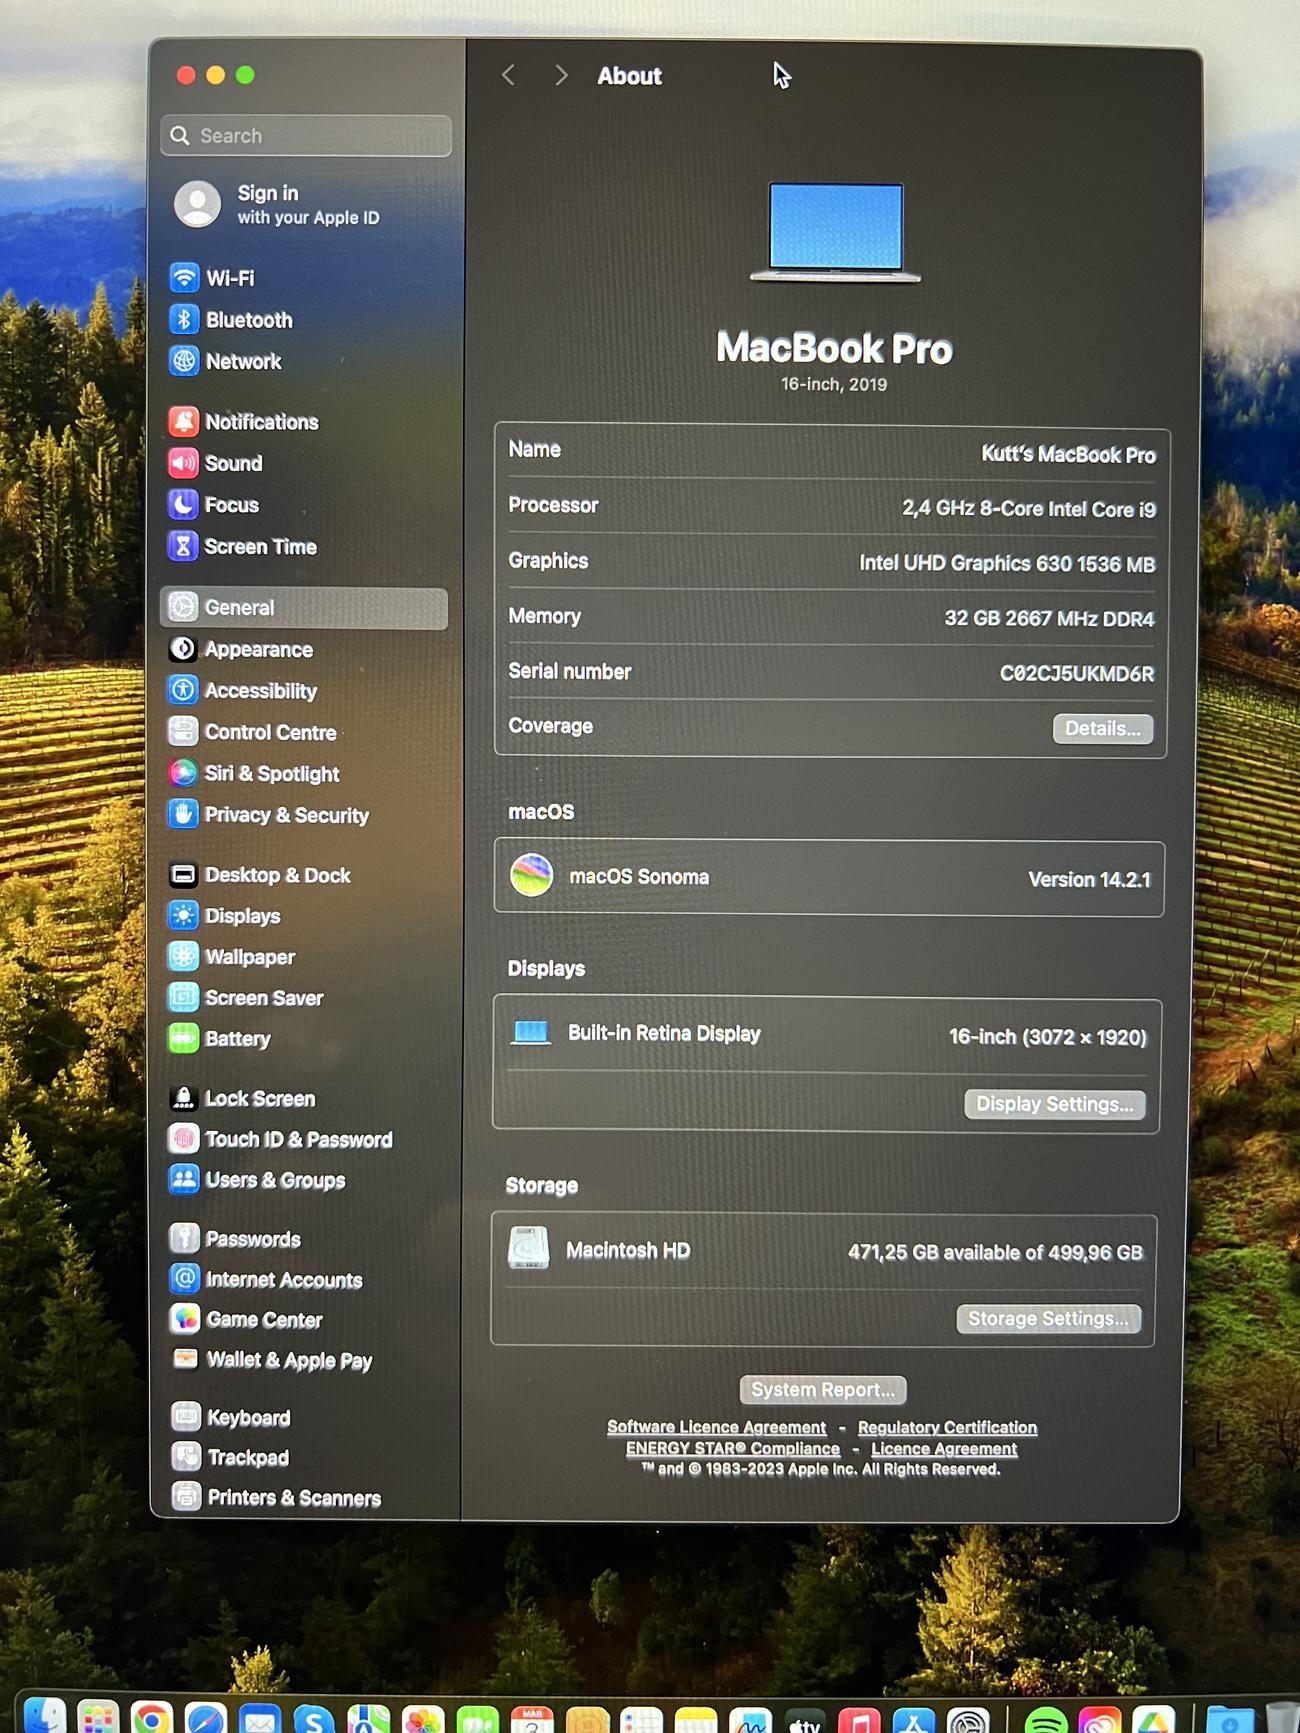Open Storage Settings button

click(x=1048, y=1319)
